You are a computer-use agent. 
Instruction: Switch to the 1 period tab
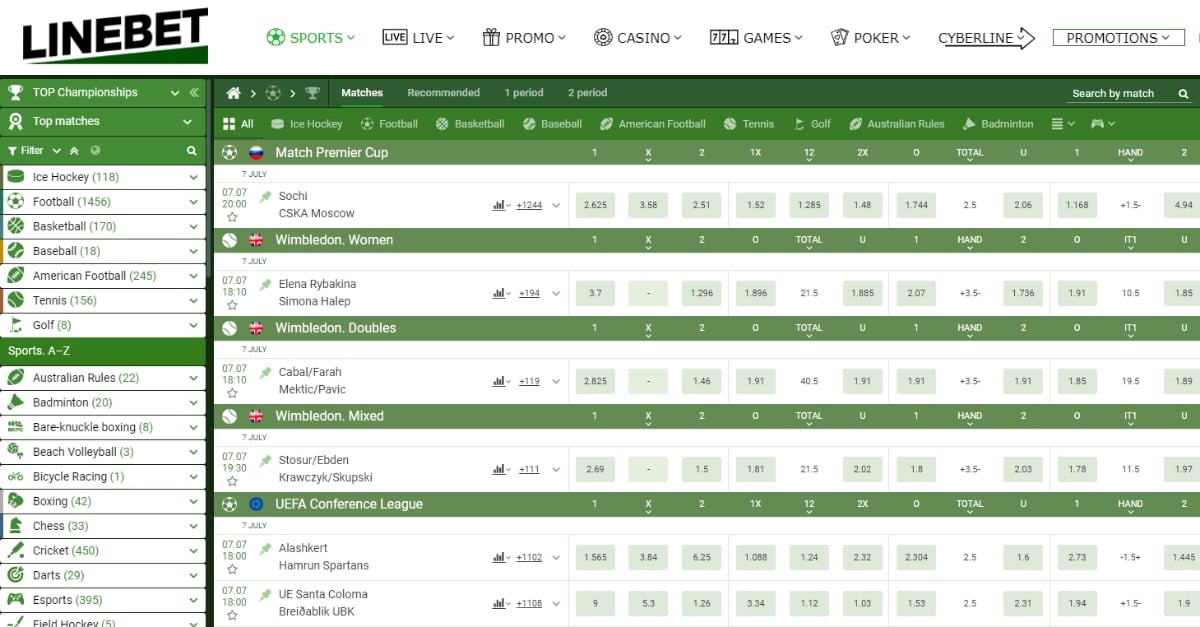[x=524, y=93]
